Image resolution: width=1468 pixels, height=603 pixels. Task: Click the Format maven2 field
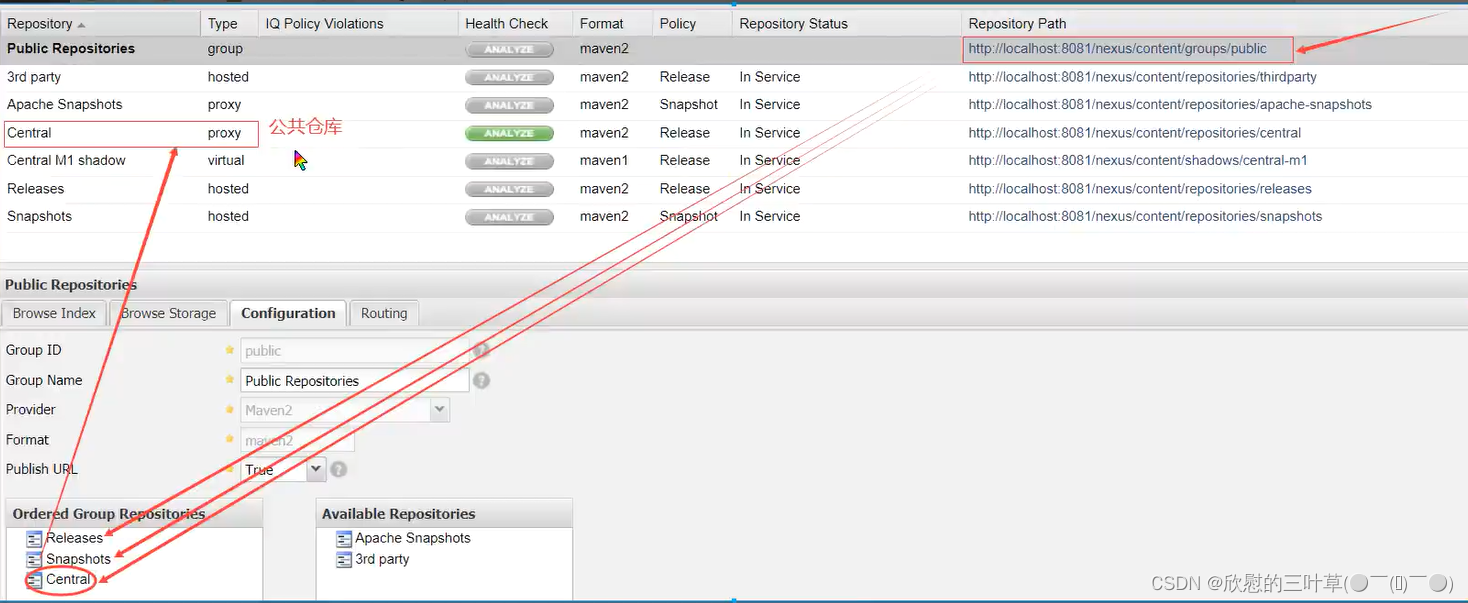(297, 440)
